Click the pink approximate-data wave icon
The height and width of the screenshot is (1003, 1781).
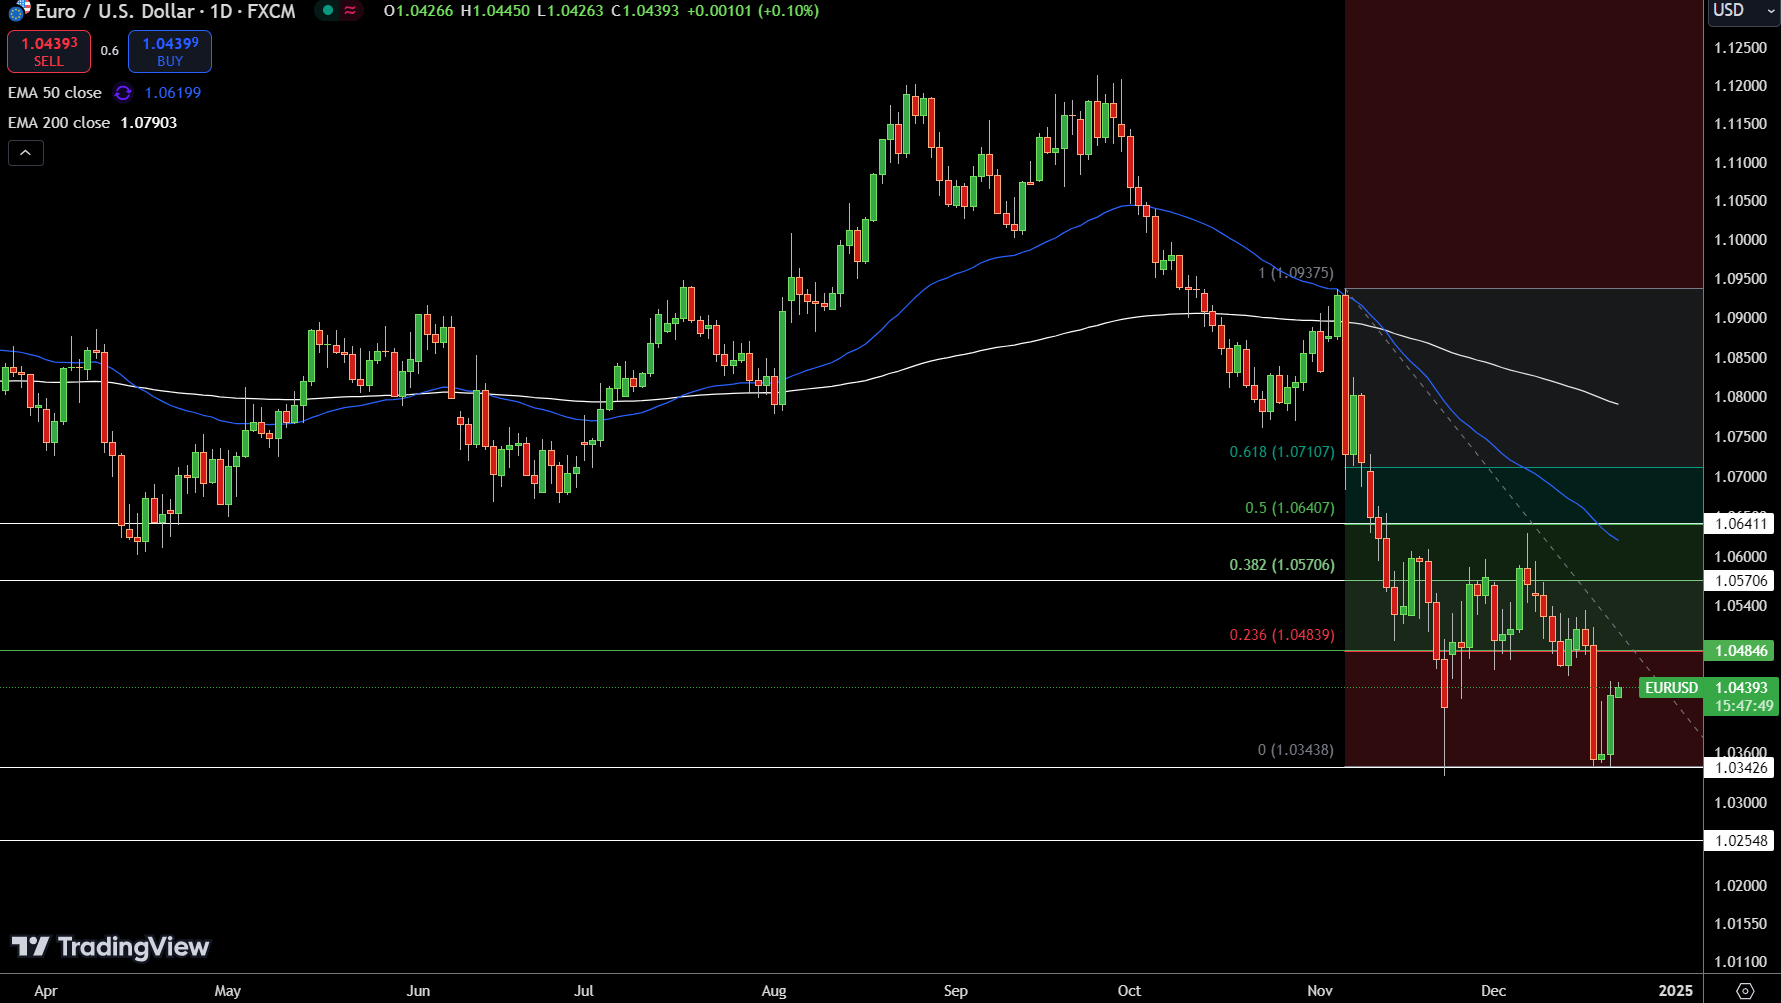point(350,11)
